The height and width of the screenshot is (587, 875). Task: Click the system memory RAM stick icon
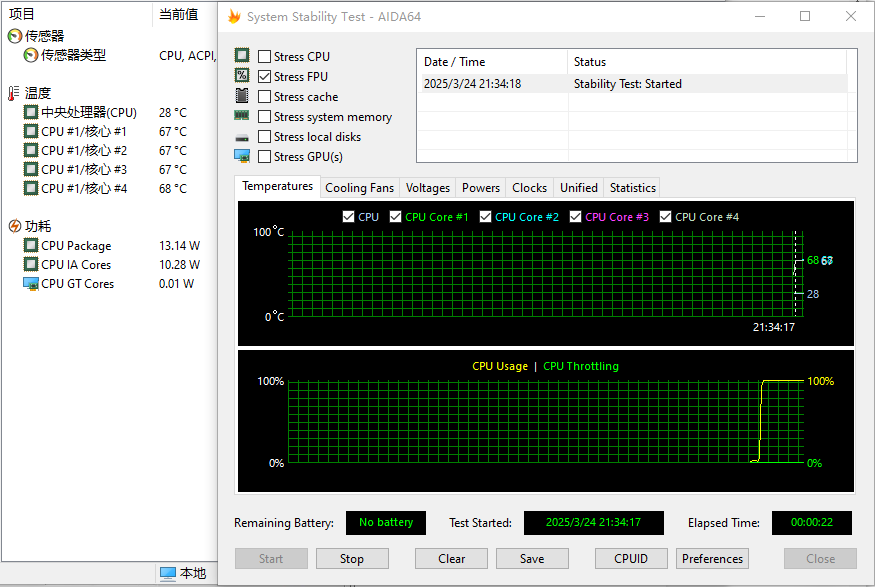pyautogui.click(x=240, y=116)
